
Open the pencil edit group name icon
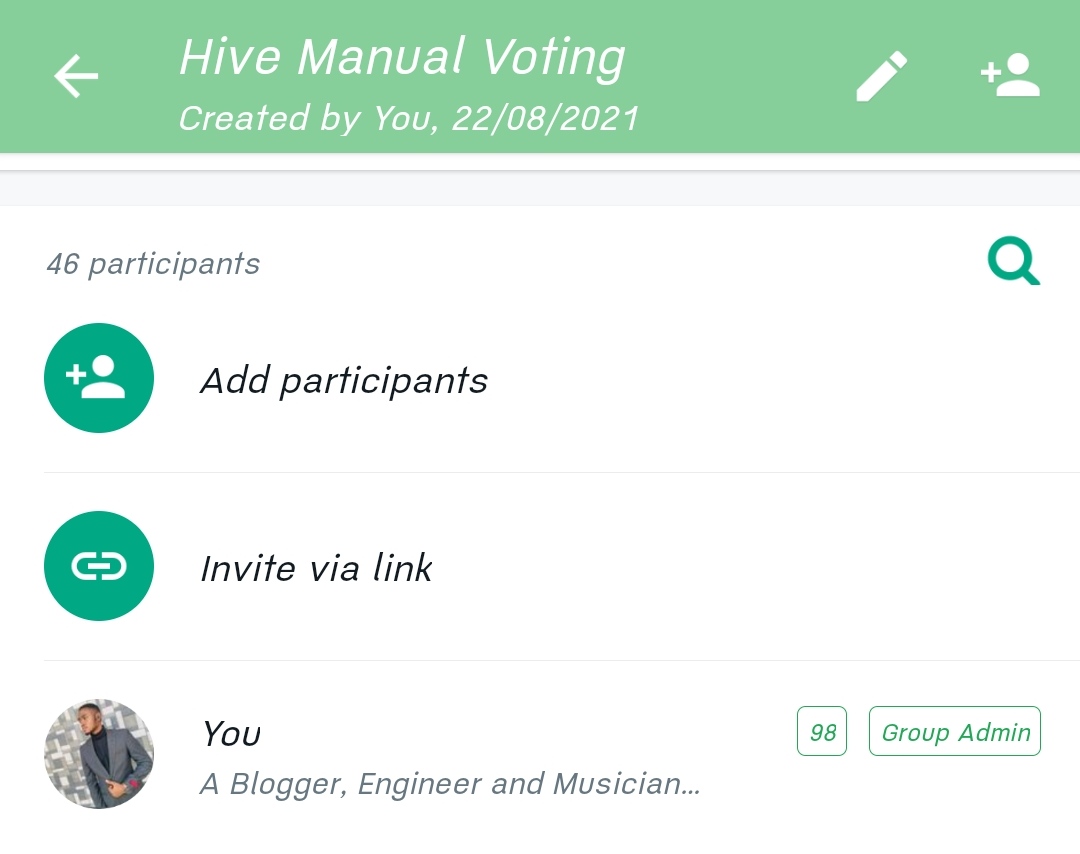(x=882, y=76)
